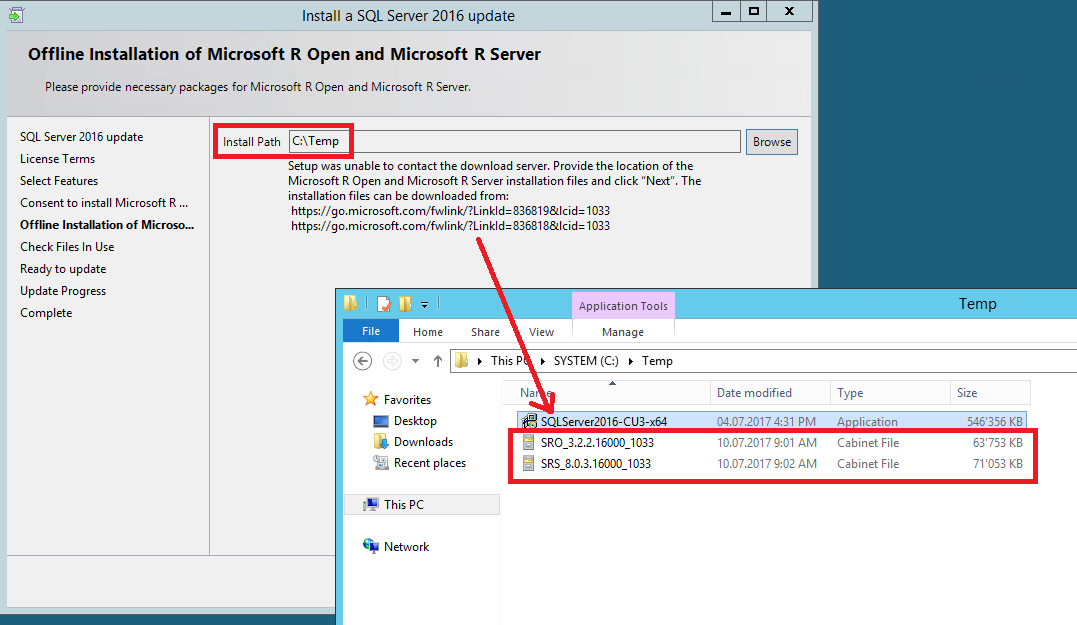Expand the chevron after SYSTEM (C:)
1077x625 pixels.
631,361
